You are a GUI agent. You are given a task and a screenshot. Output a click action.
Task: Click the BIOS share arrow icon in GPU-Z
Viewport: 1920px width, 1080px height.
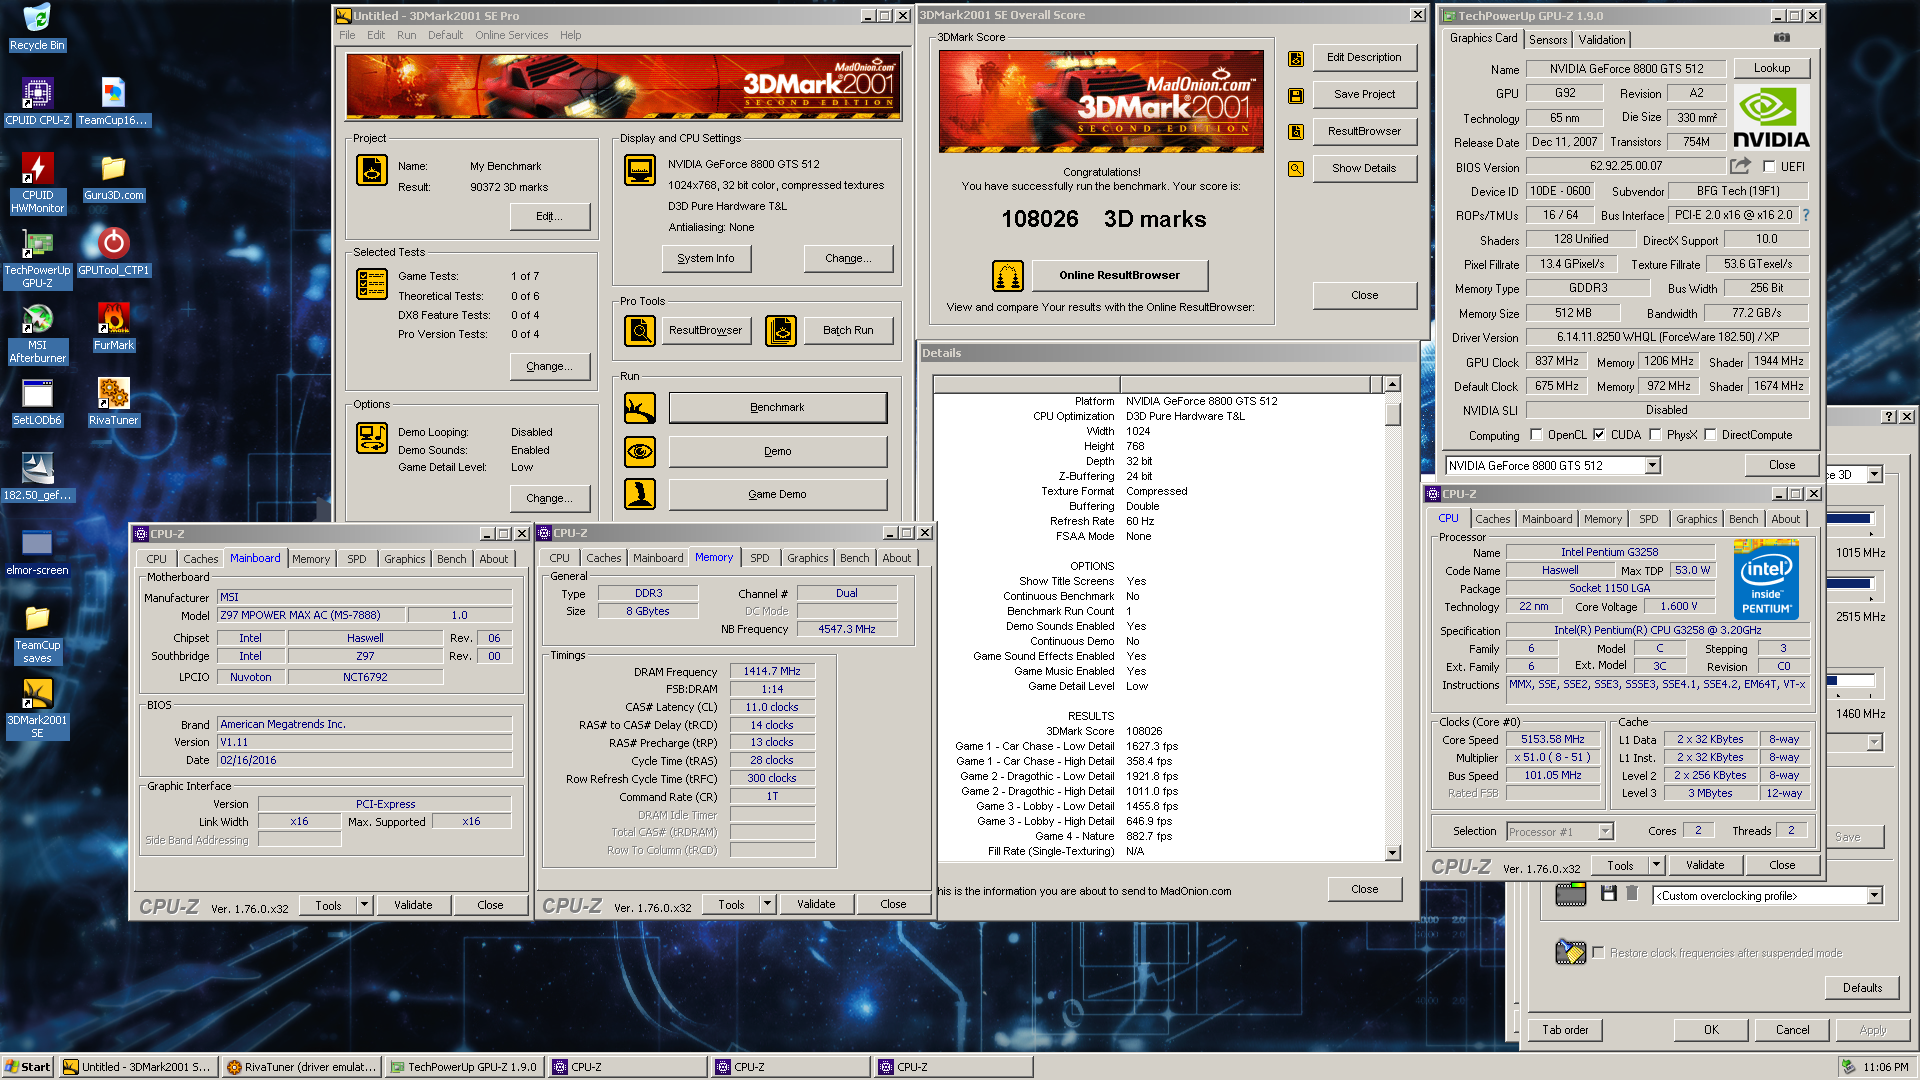click(1741, 166)
